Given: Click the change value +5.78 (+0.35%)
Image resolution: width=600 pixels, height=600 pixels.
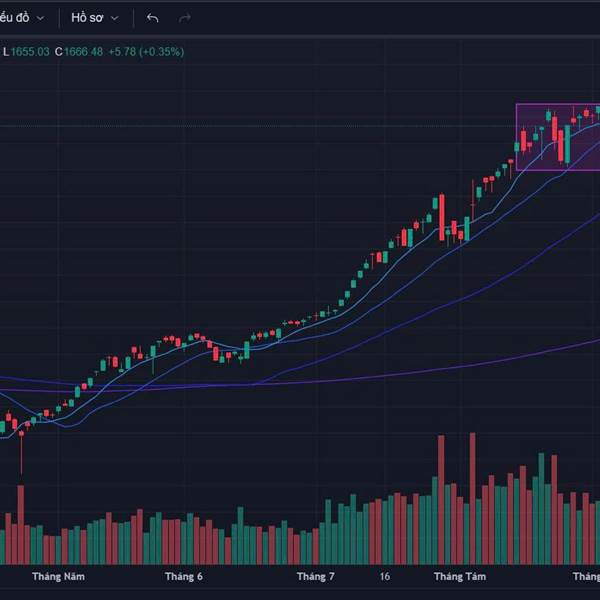Looking at the screenshot, I should [x=146, y=52].
